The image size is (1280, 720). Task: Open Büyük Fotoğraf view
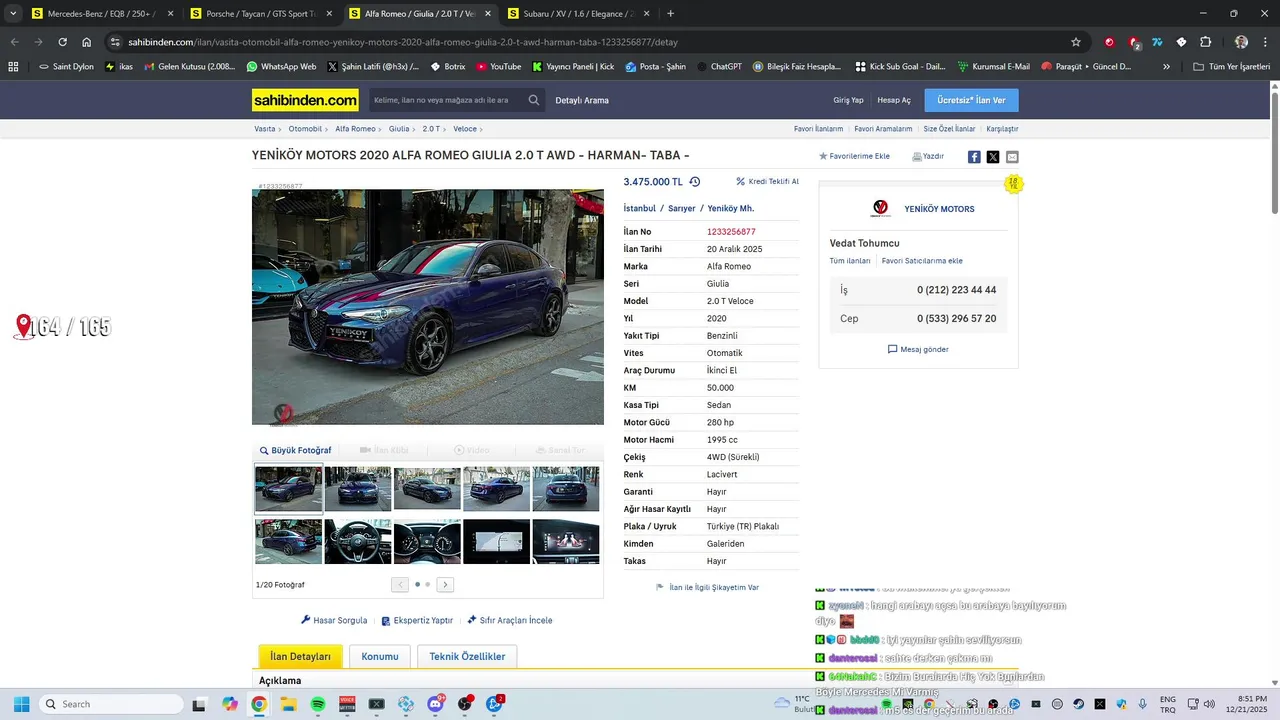point(296,450)
